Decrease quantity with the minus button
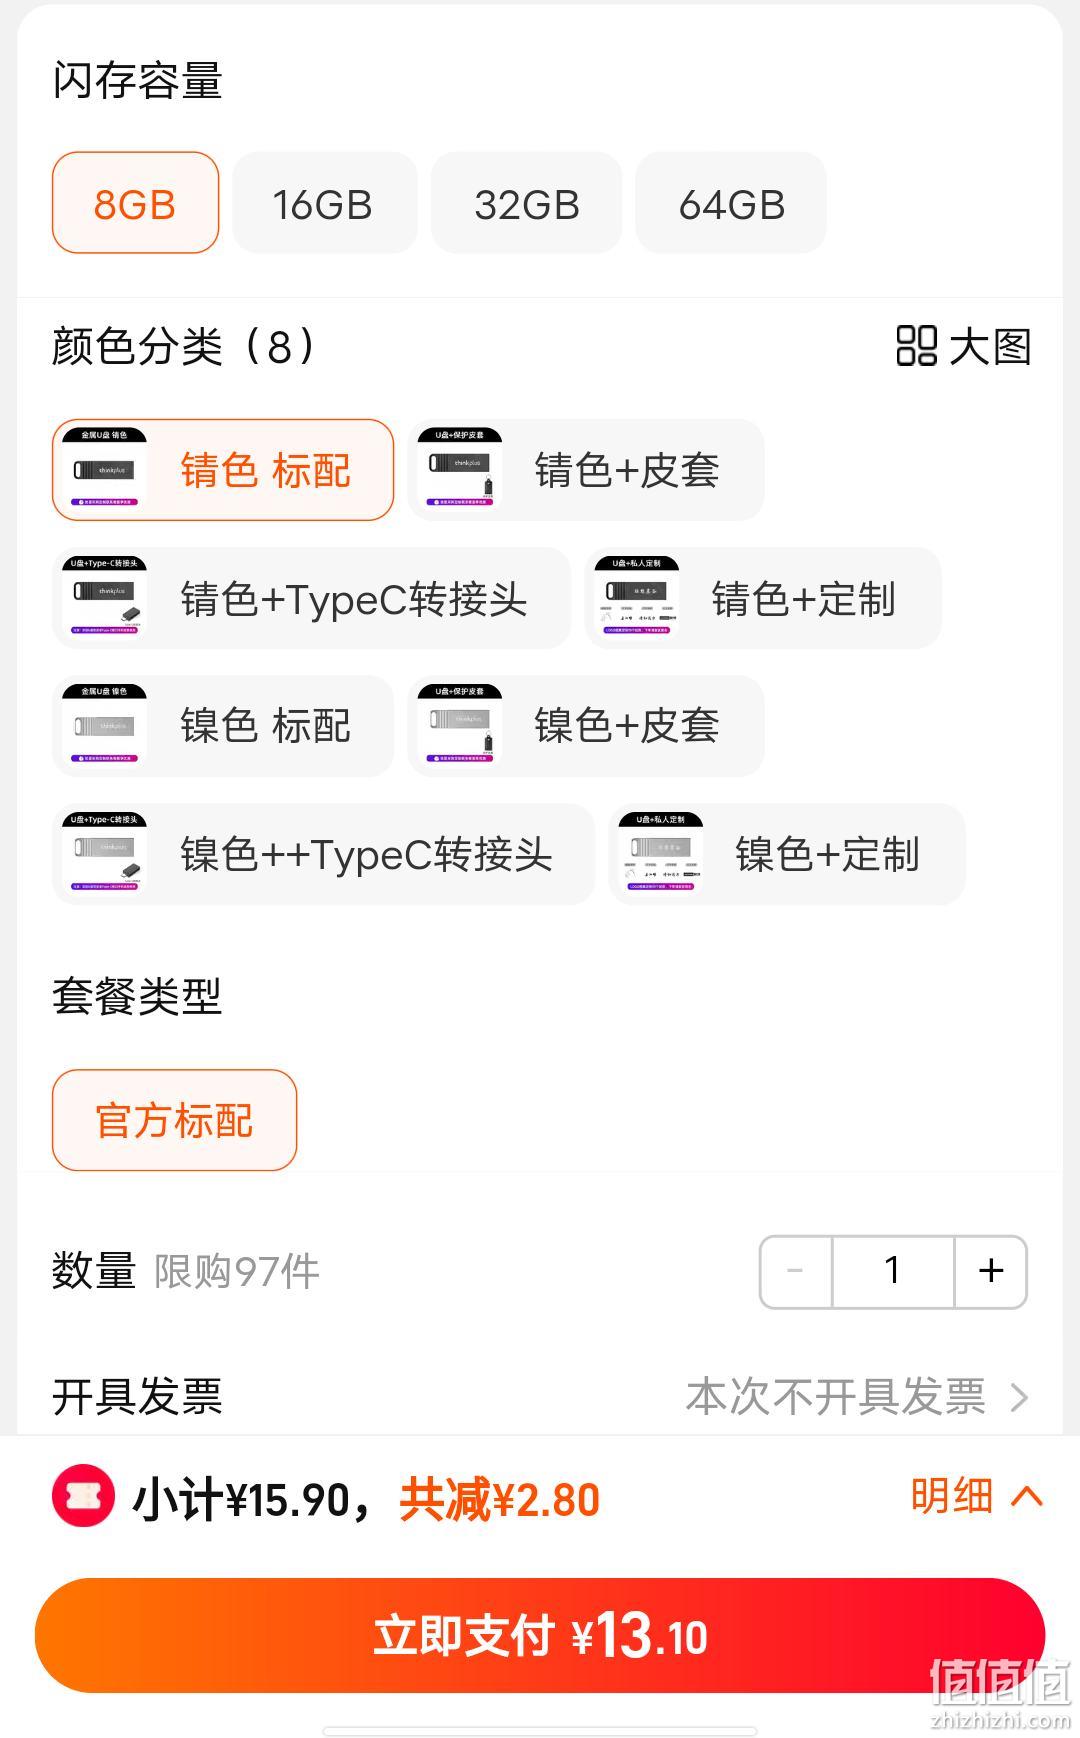 tap(796, 1271)
